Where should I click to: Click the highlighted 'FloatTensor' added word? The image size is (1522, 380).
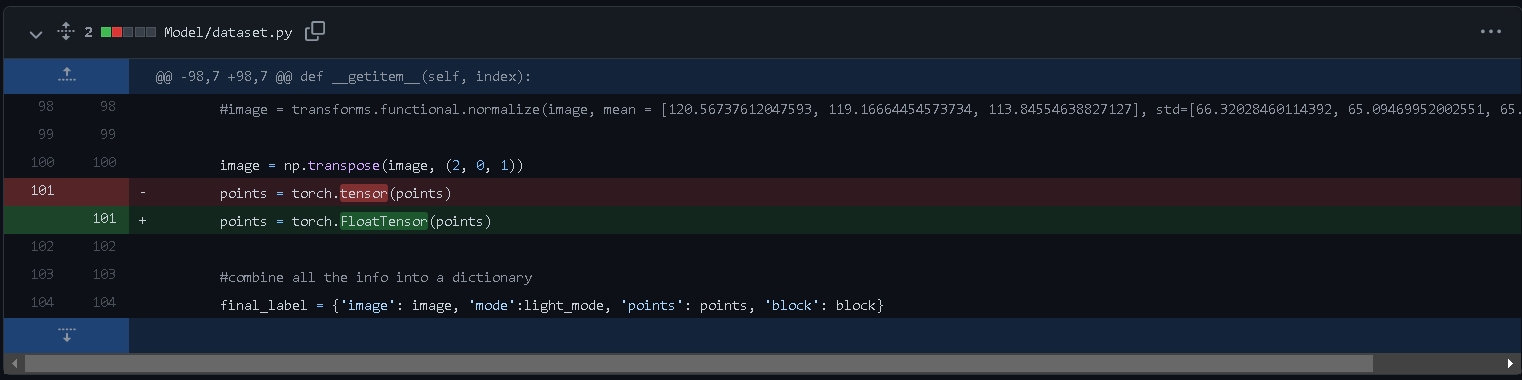click(x=384, y=221)
